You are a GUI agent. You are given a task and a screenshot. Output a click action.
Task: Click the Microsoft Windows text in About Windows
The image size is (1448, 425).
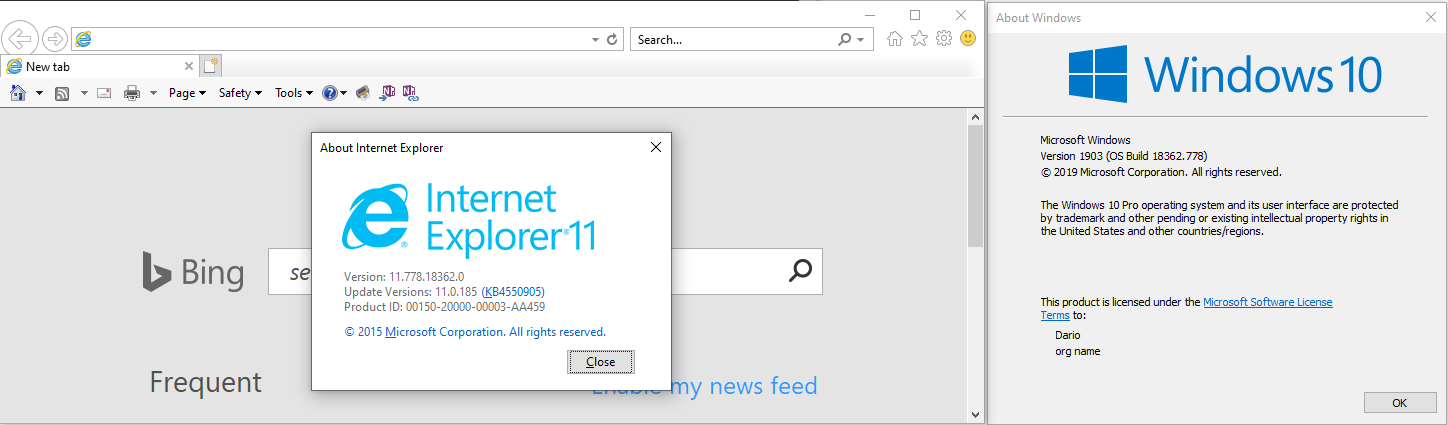click(1085, 140)
